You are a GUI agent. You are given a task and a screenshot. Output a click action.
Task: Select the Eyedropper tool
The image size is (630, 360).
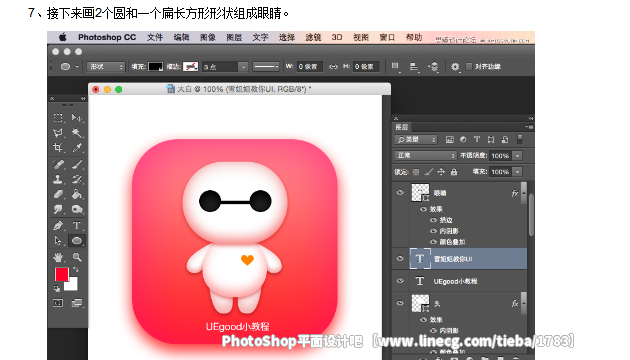click(77, 147)
